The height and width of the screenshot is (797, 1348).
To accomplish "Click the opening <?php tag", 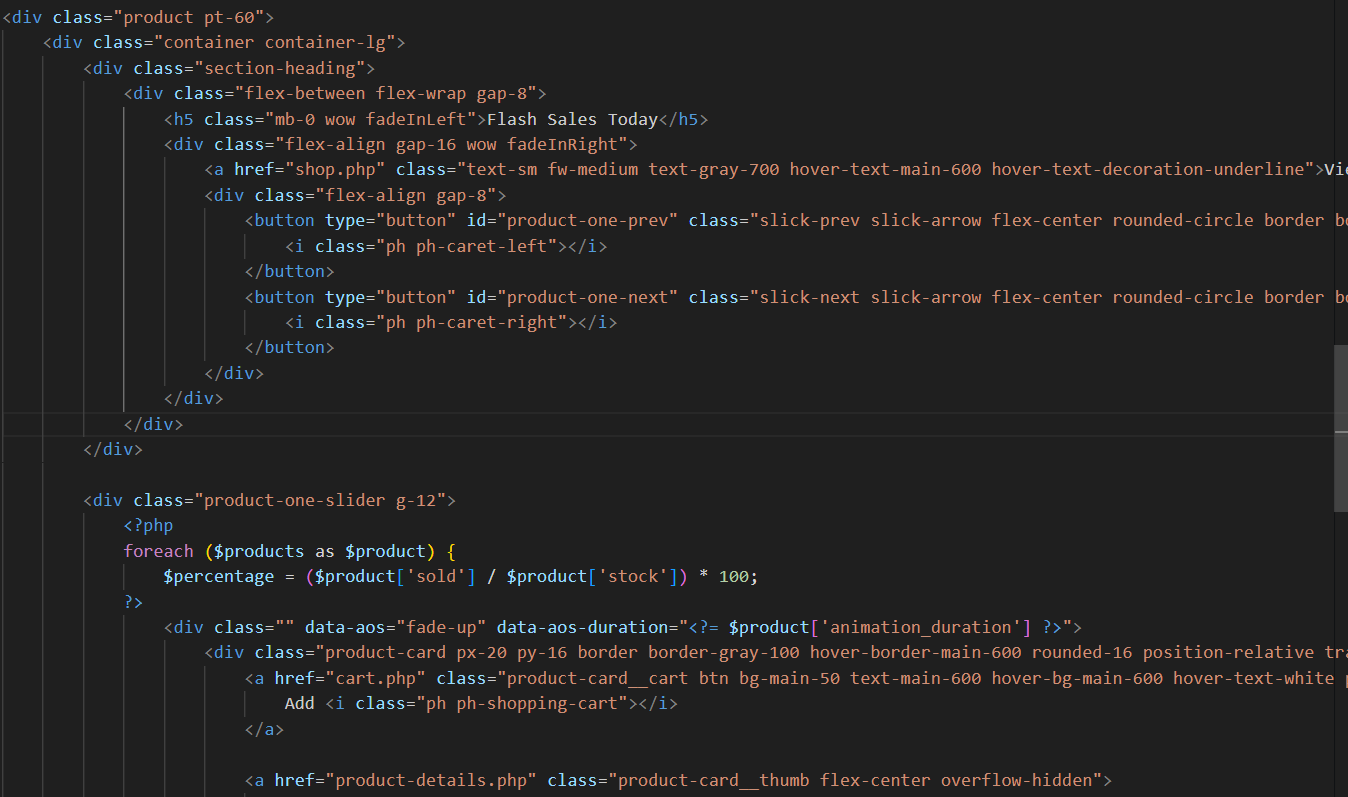I will tap(148, 524).
